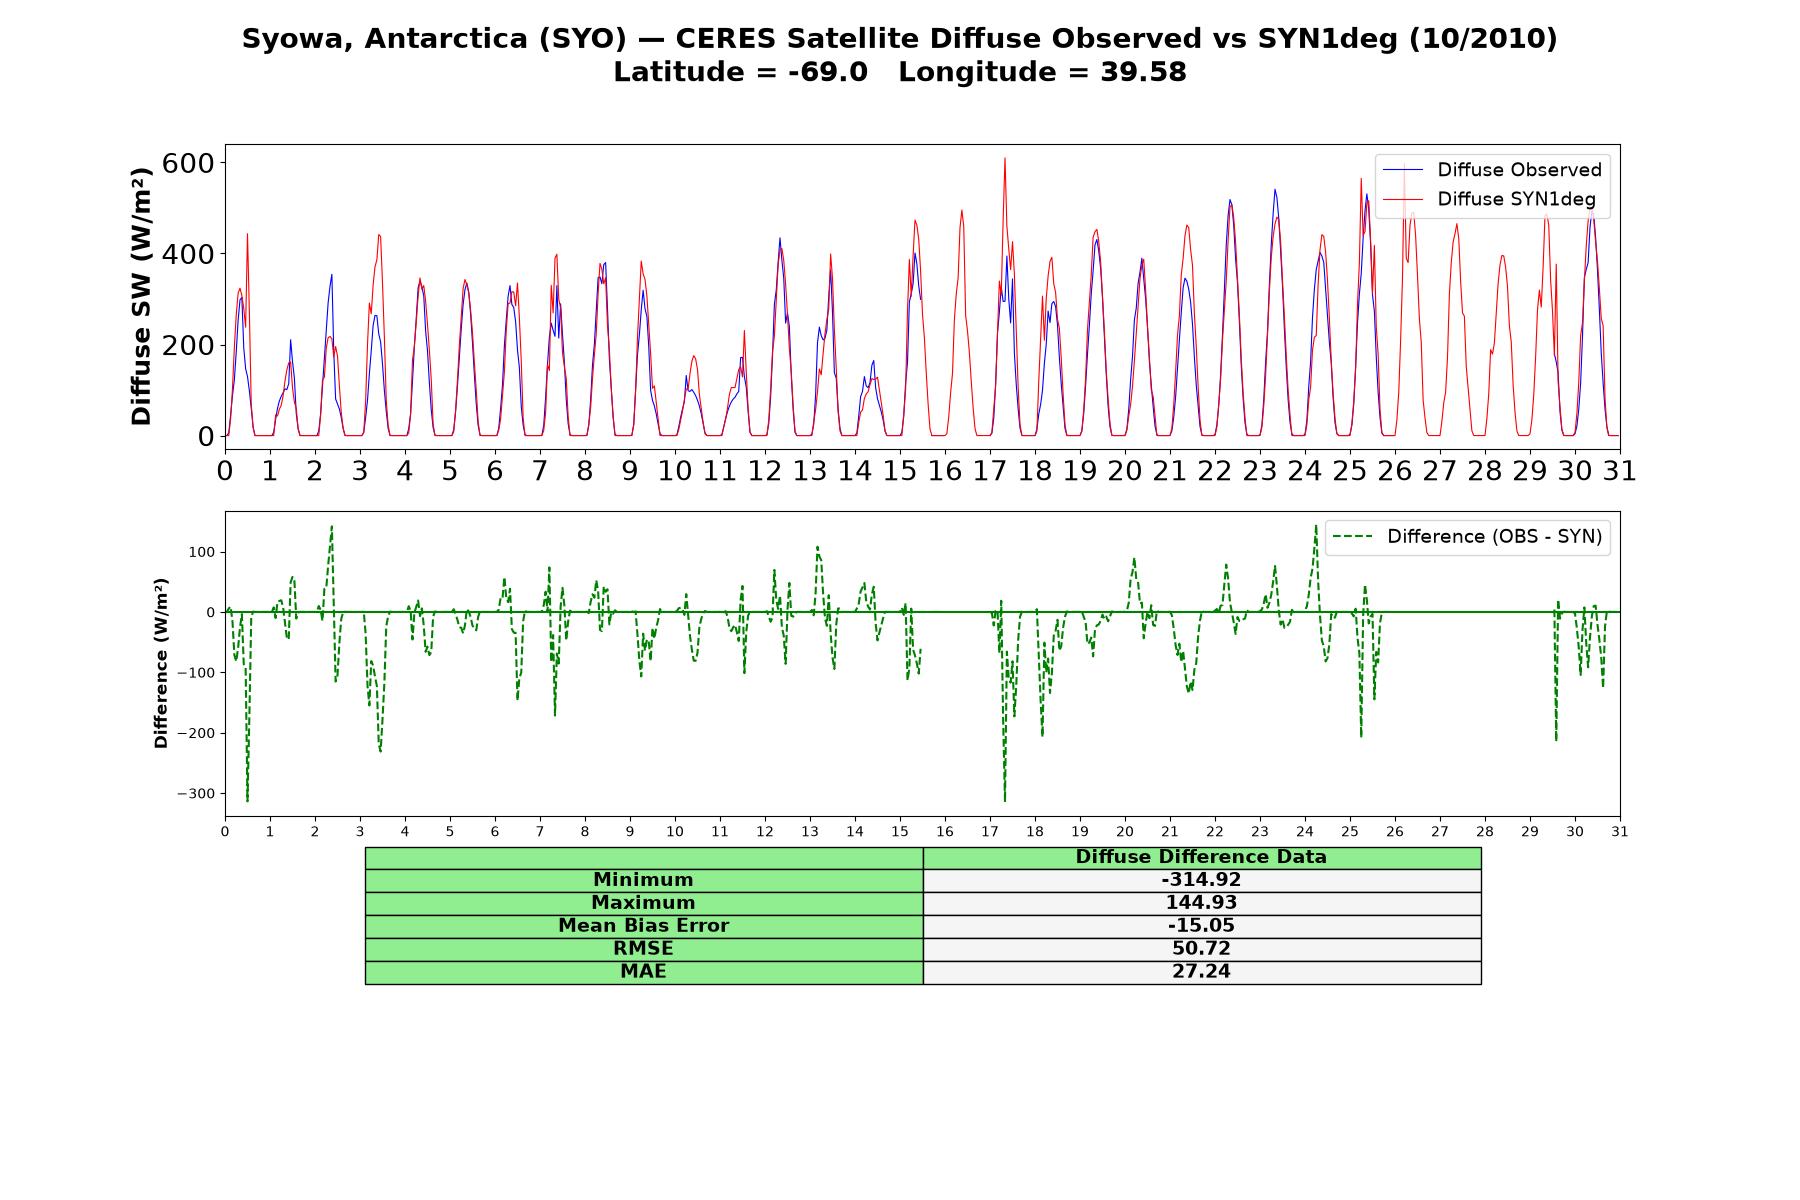Click the -300 tick on difference y-axis

[197, 794]
